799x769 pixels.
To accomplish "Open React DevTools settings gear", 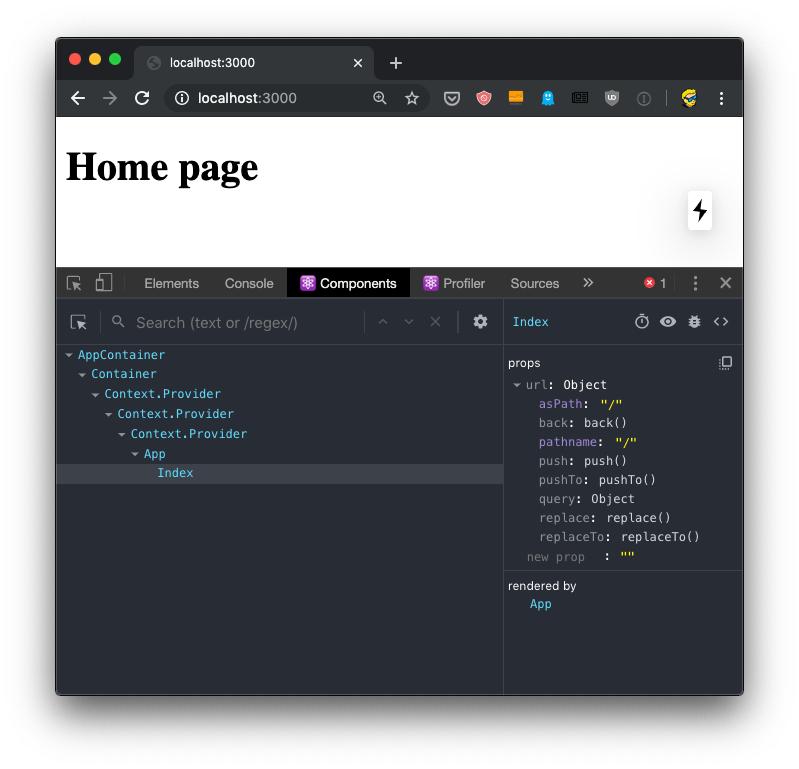I will (x=480, y=322).
